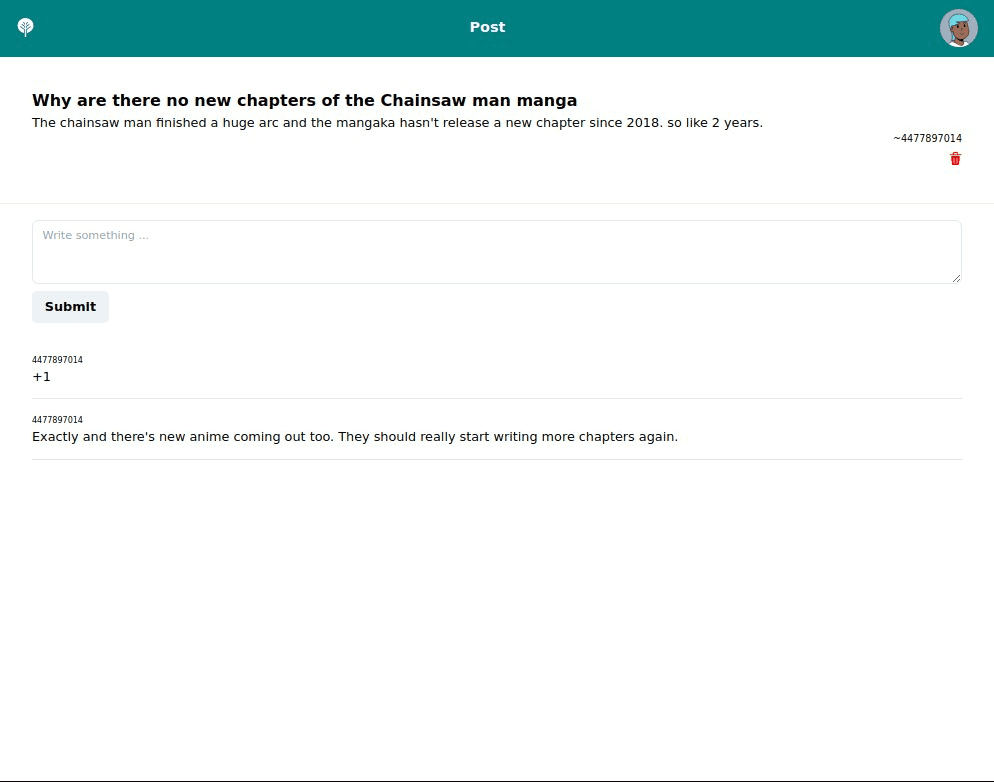Click the comment about new anime coming out
Viewport: 994px width, 782px height.
(x=355, y=437)
